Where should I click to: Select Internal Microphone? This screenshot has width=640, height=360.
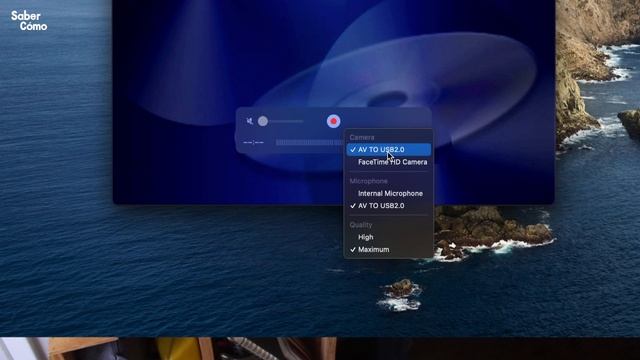click(389, 193)
